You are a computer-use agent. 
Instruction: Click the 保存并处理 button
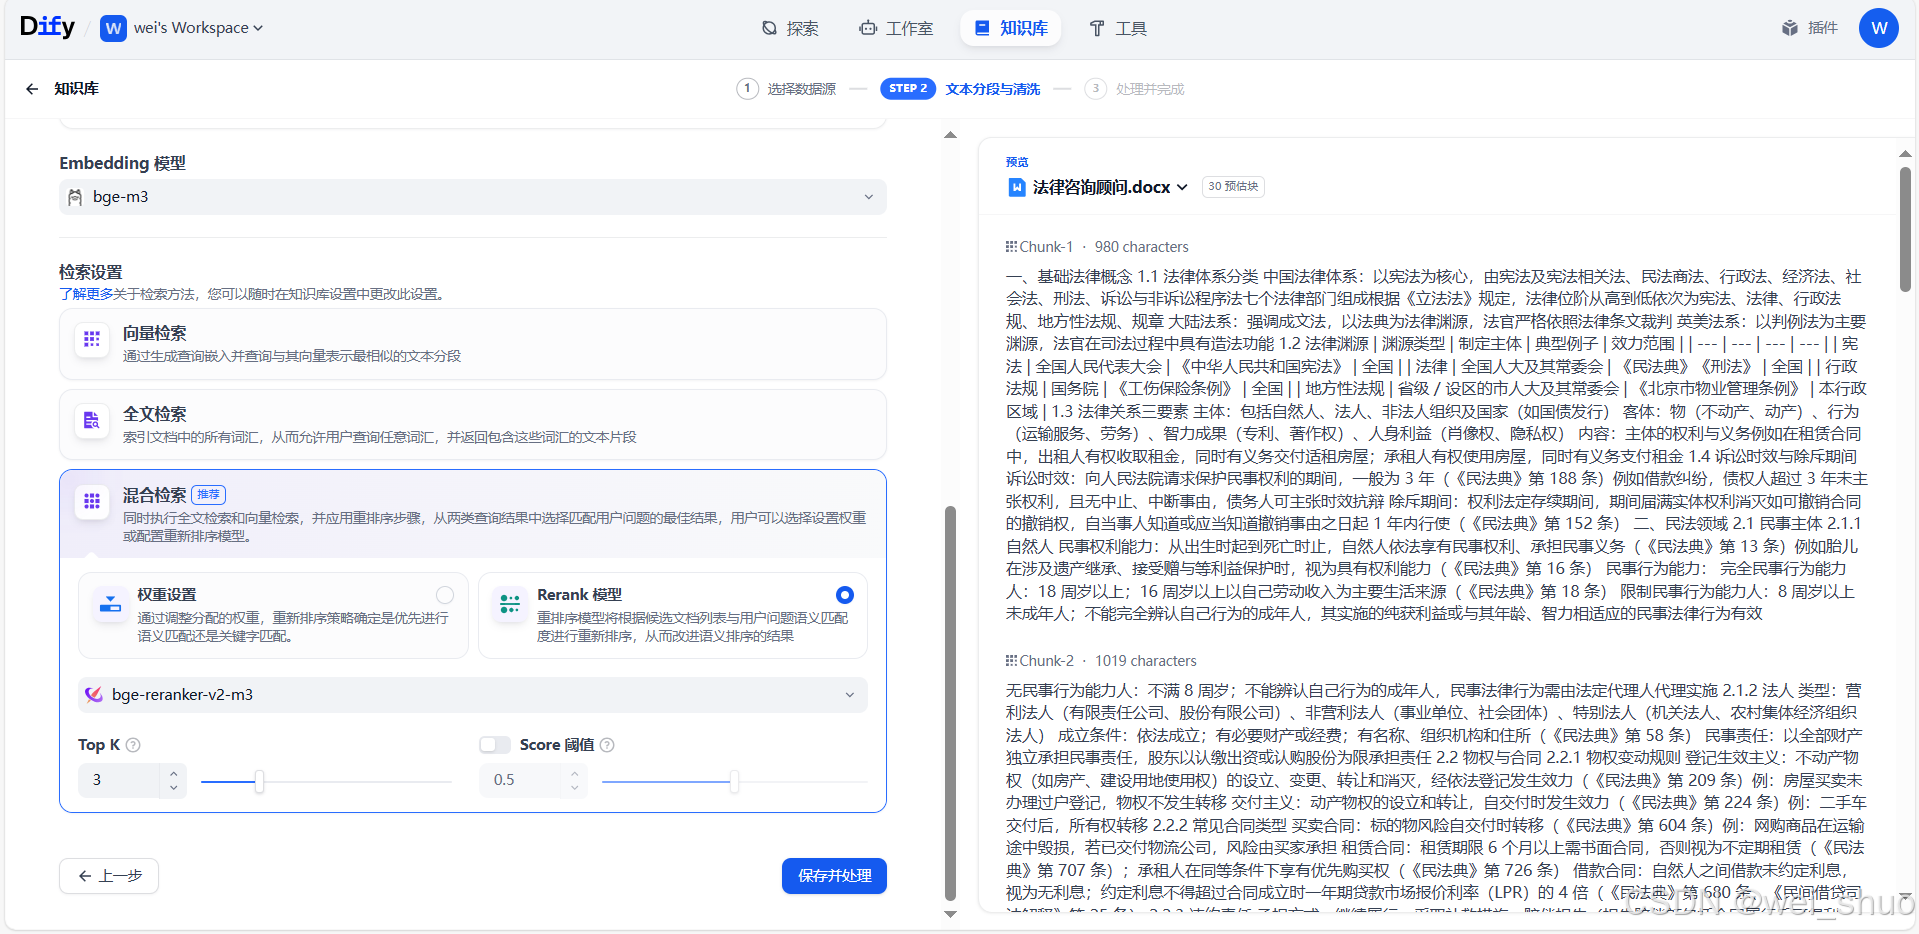(833, 875)
